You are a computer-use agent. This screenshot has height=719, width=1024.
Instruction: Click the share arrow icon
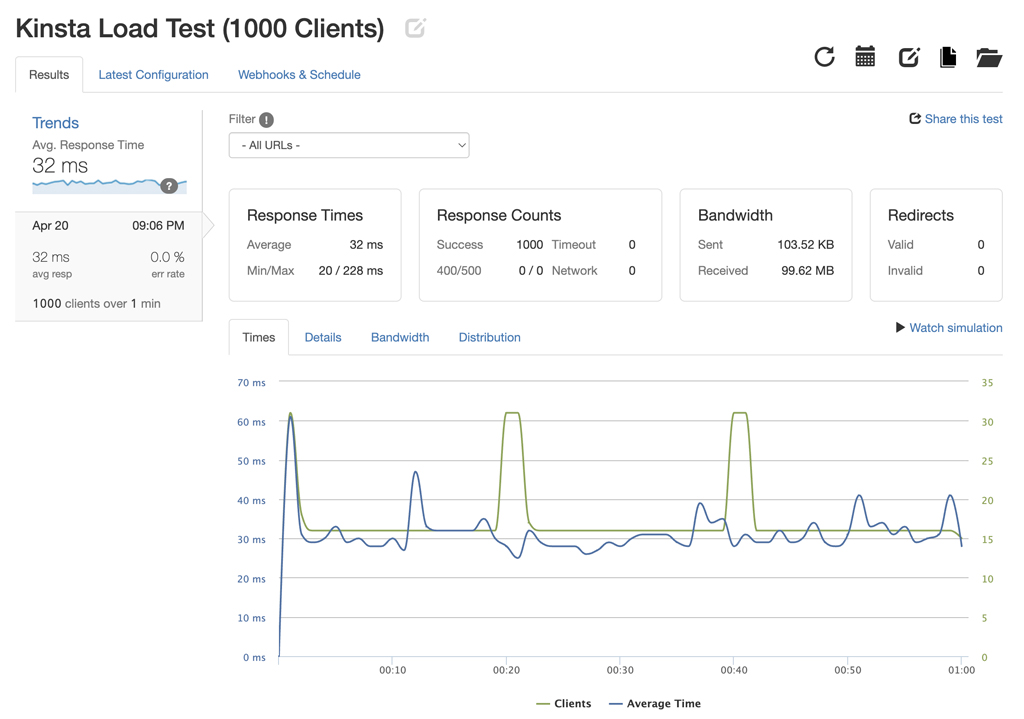coord(915,118)
